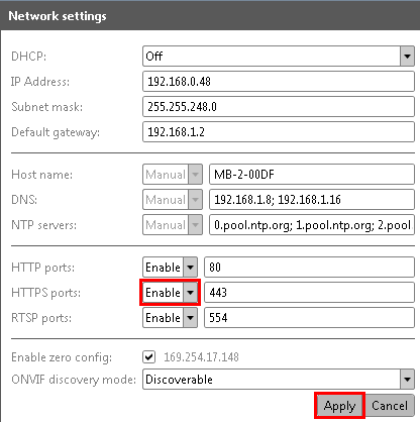Open the DHCP dropdown arrow
This screenshot has width=420, height=422.
[x=407, y=56]
